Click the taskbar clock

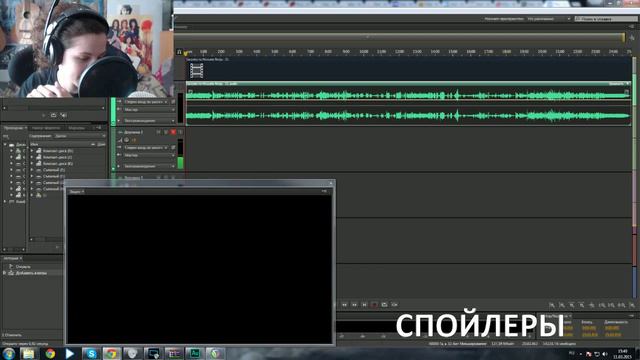[x=622, y=353]
